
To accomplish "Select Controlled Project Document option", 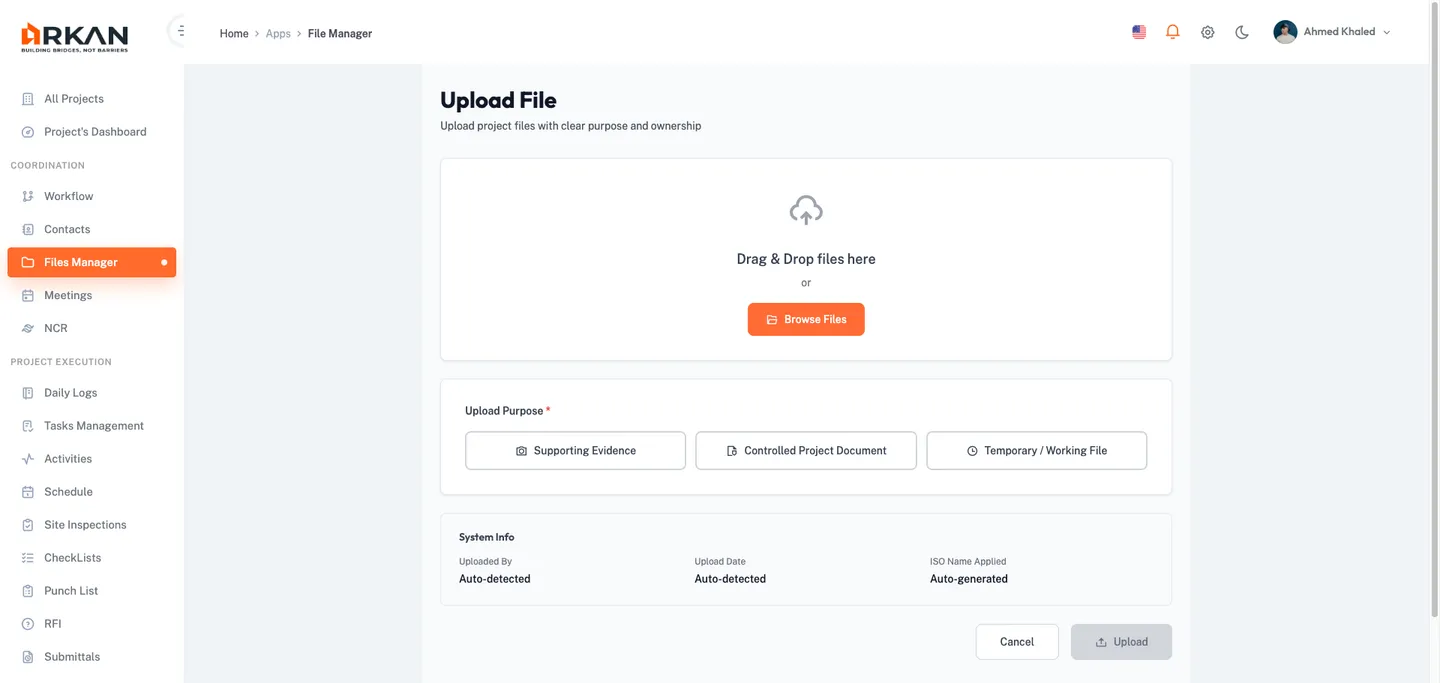I will click(806, 450).
